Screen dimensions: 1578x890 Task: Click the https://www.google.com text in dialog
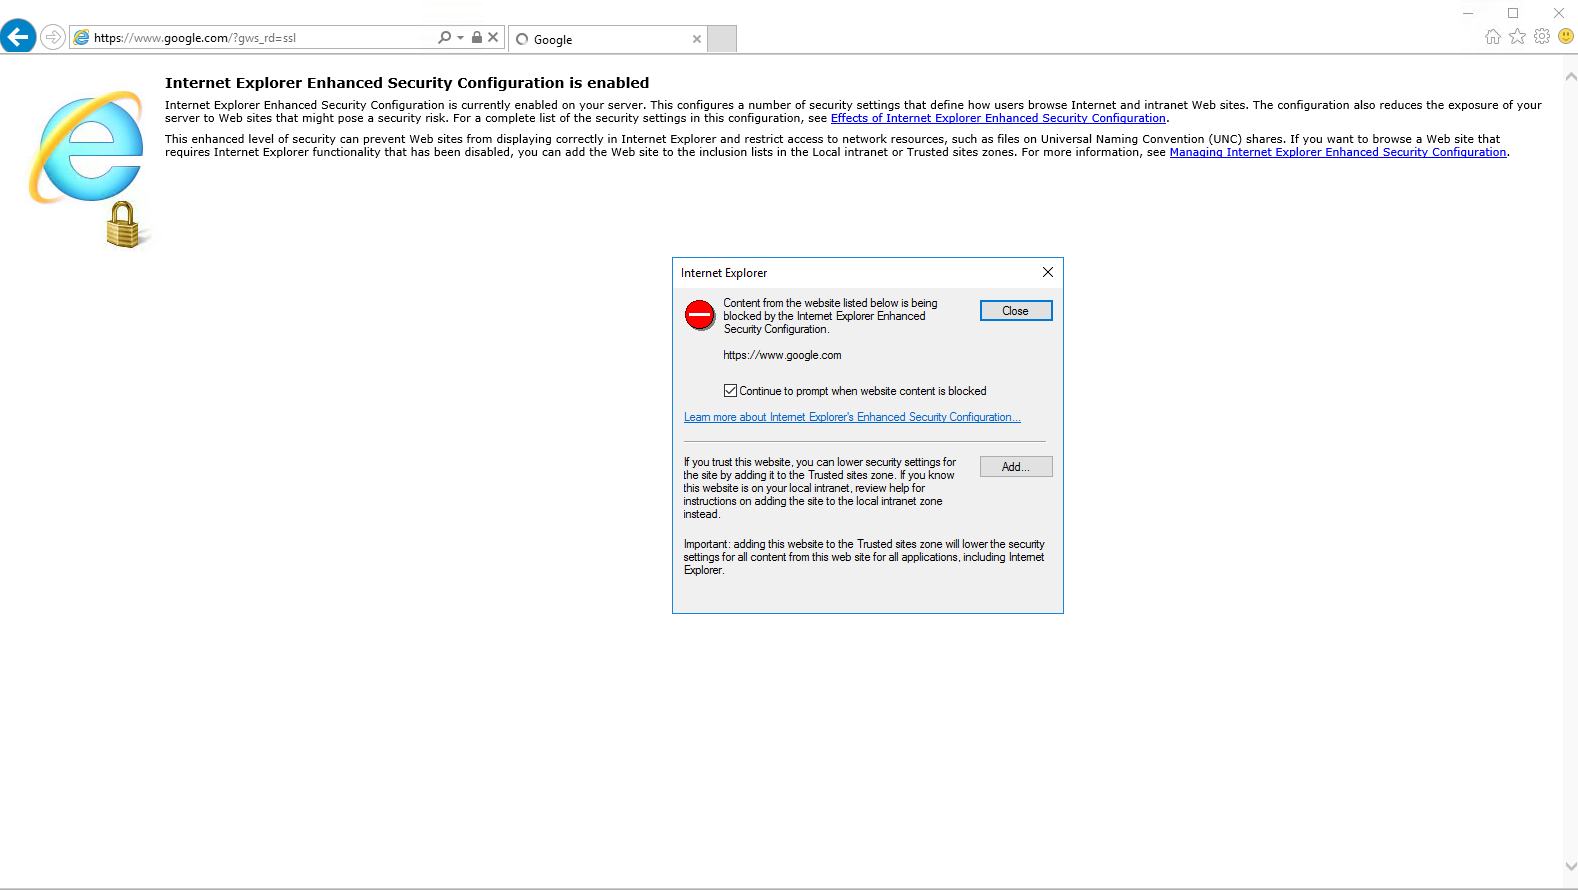coord(782,355)
